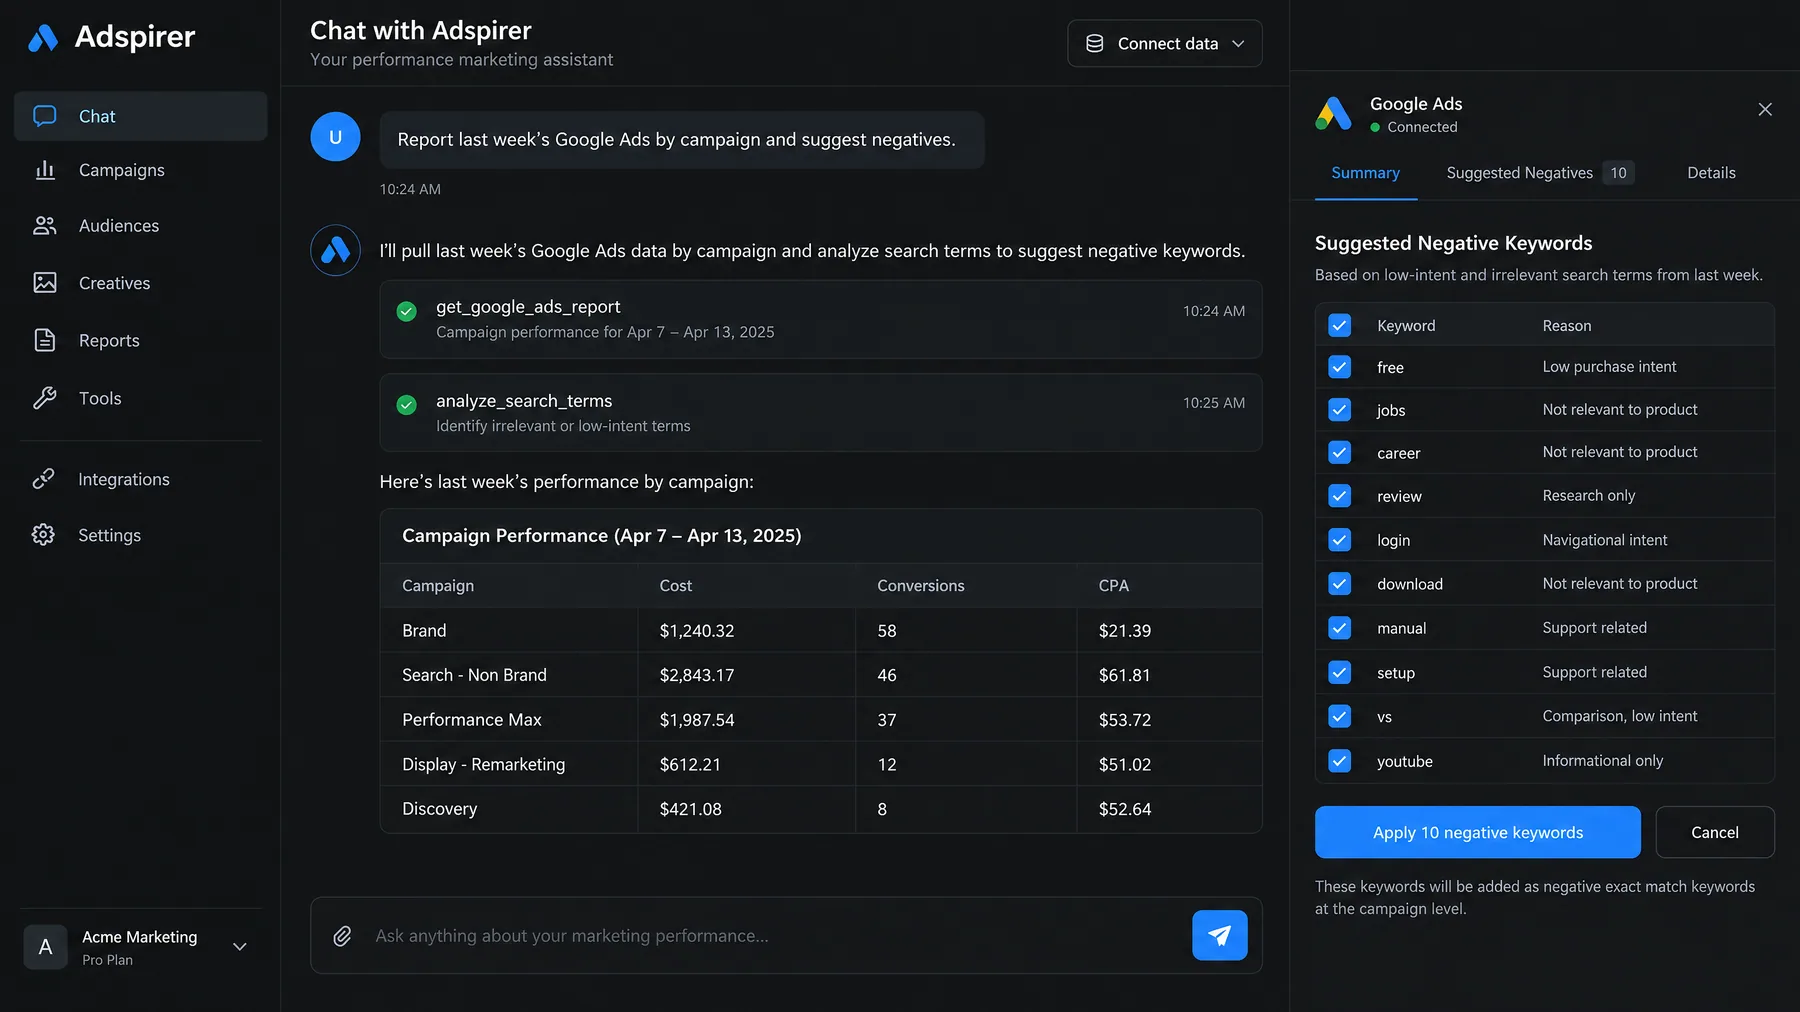Click Apply 10 negative keywords button
This screenshot has width=1800, height=1012.
tap(1477, 832)
